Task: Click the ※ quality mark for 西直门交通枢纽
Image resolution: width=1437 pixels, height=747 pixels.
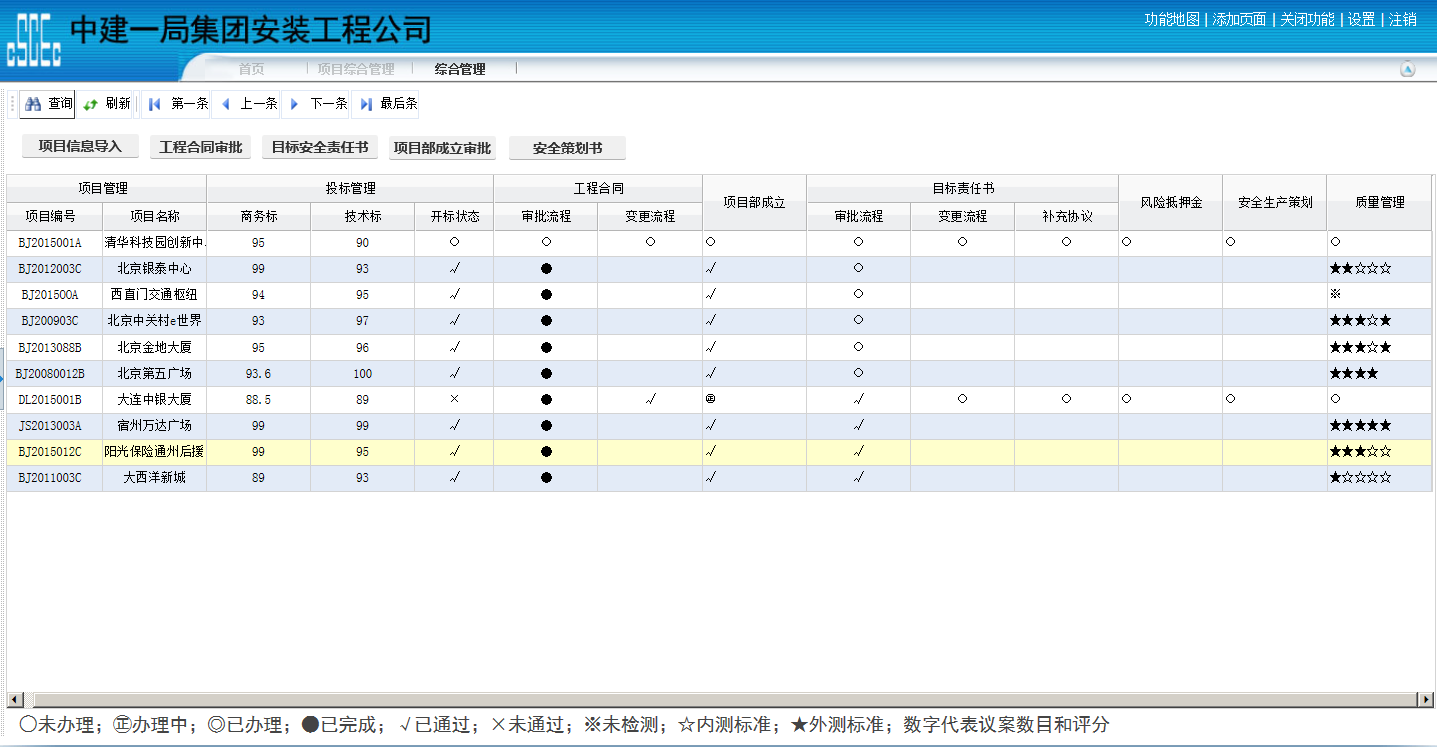Action: click(x=1335, y=294)
